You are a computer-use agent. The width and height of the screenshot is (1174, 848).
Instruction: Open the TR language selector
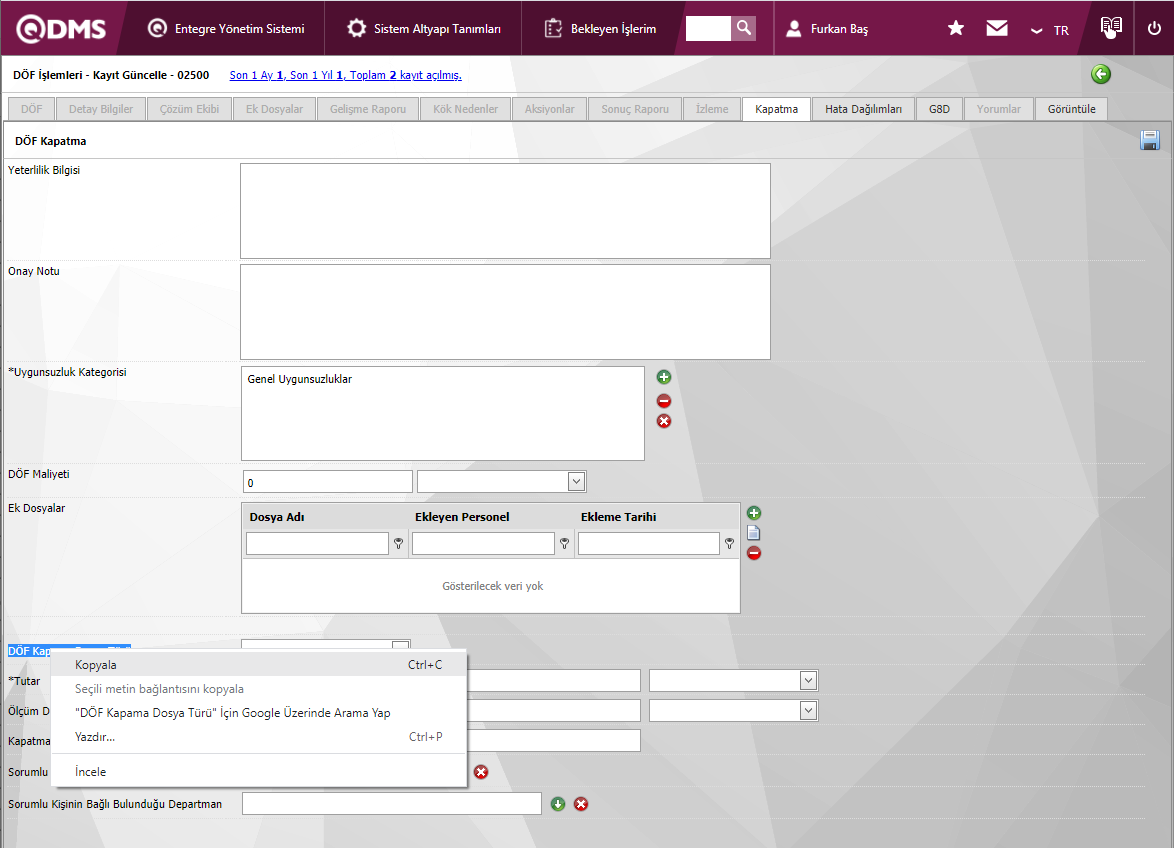tap(1050, 30)
